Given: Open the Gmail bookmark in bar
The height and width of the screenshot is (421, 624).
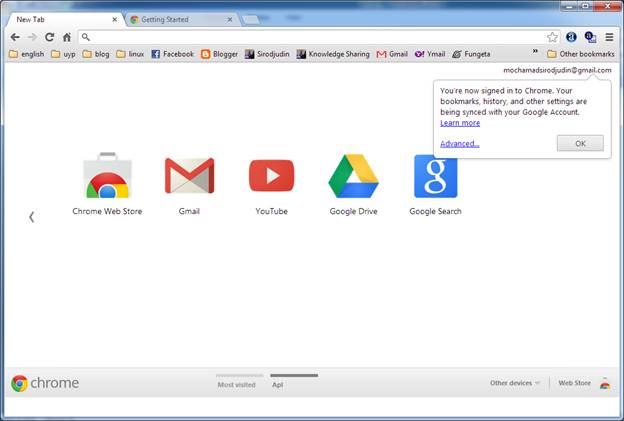Looking at the screenshot, I should [392, 54].
